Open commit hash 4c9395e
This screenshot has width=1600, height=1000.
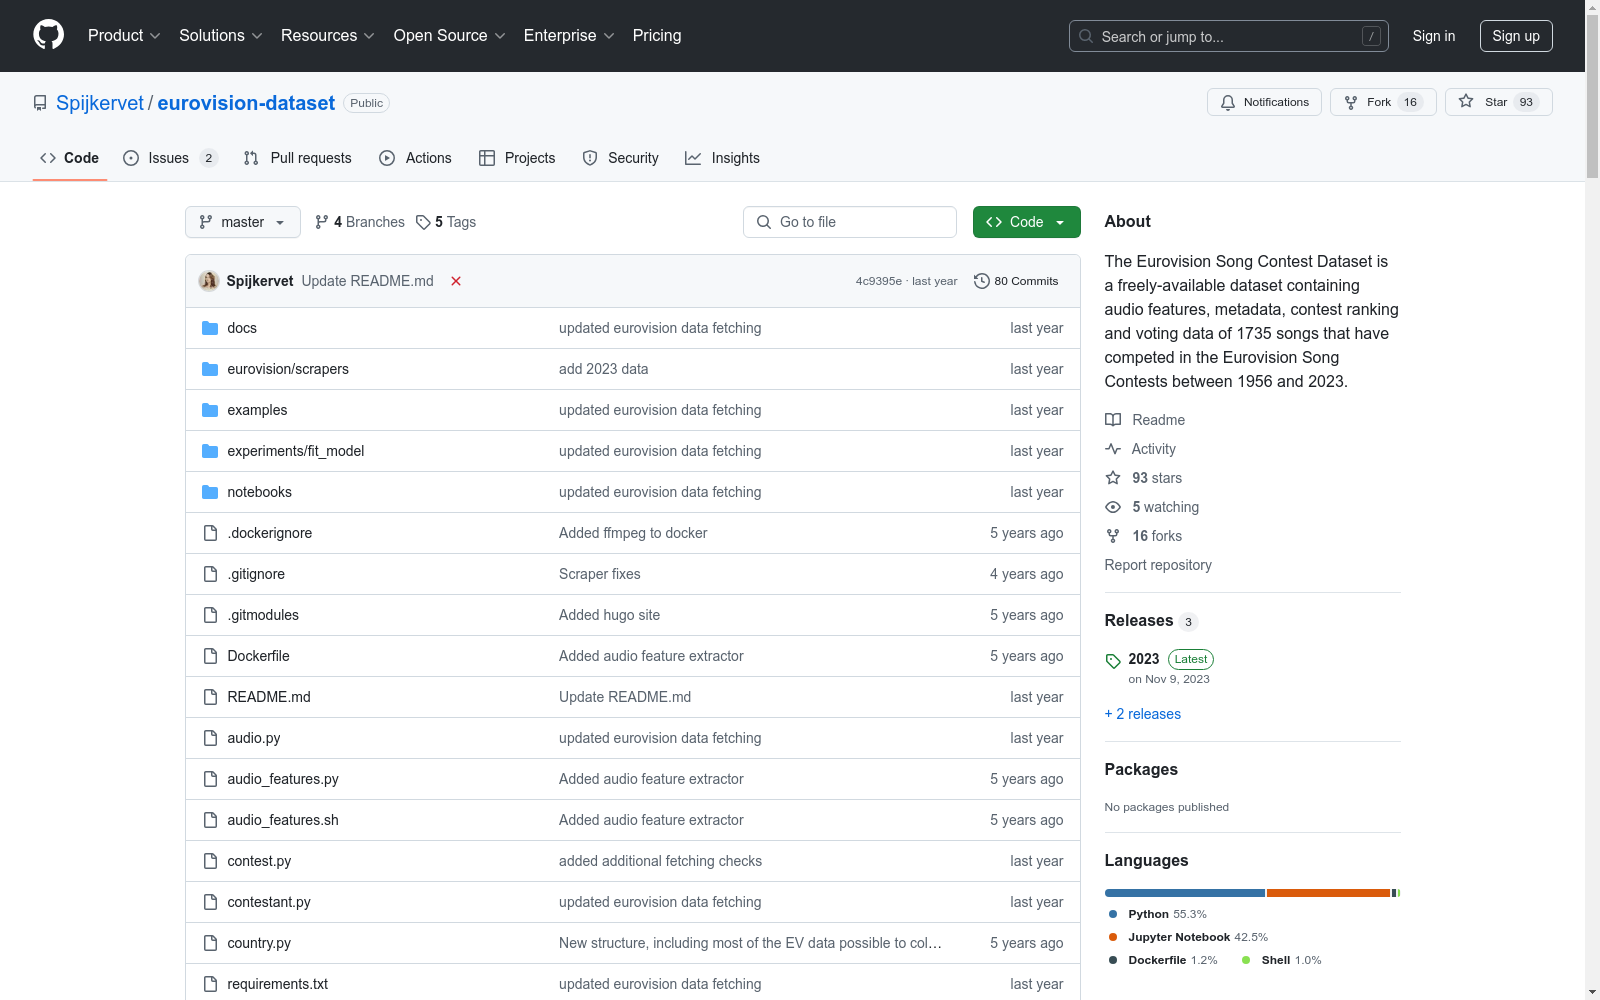(x=878, y=281)
